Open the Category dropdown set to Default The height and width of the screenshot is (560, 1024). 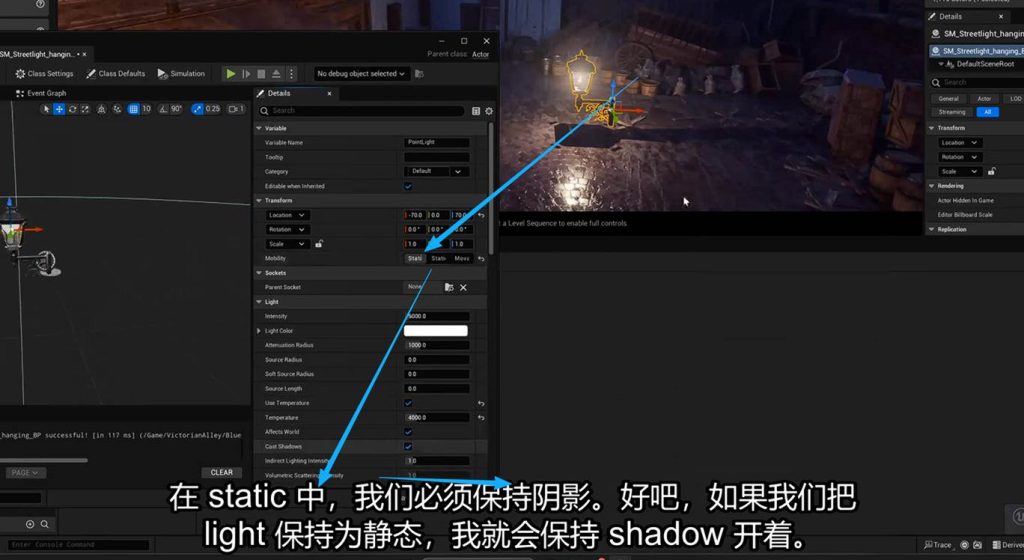437,171
